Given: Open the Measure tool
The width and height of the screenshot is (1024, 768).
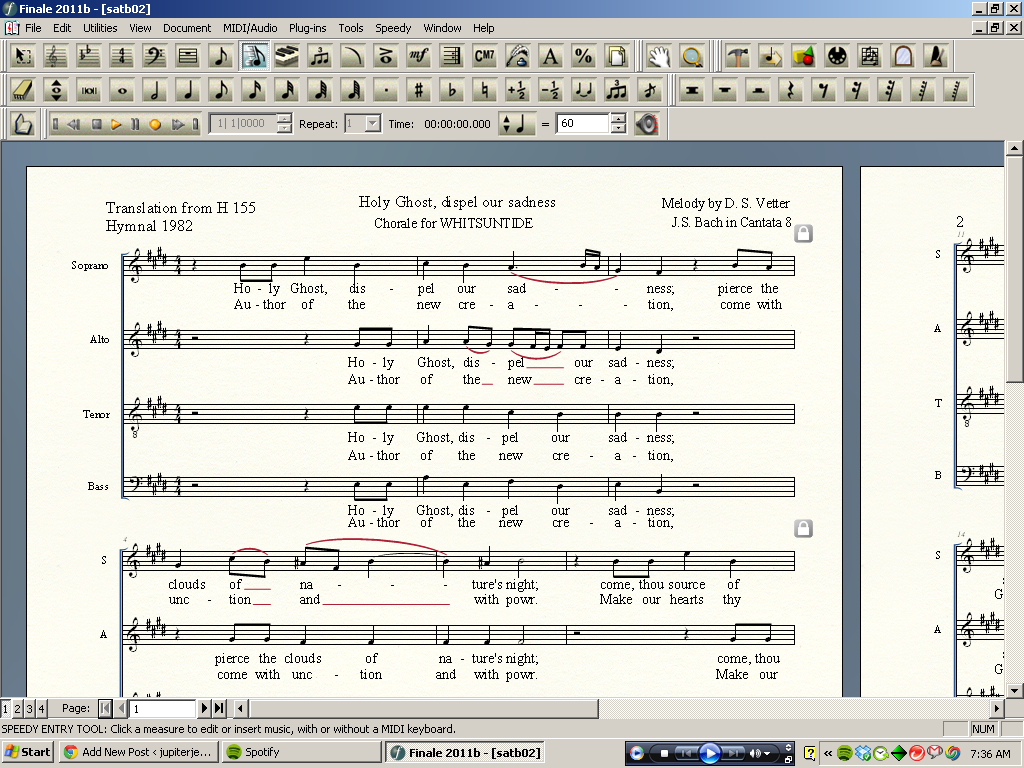Looking at the screenshot, I should click(x=187, y=56).
